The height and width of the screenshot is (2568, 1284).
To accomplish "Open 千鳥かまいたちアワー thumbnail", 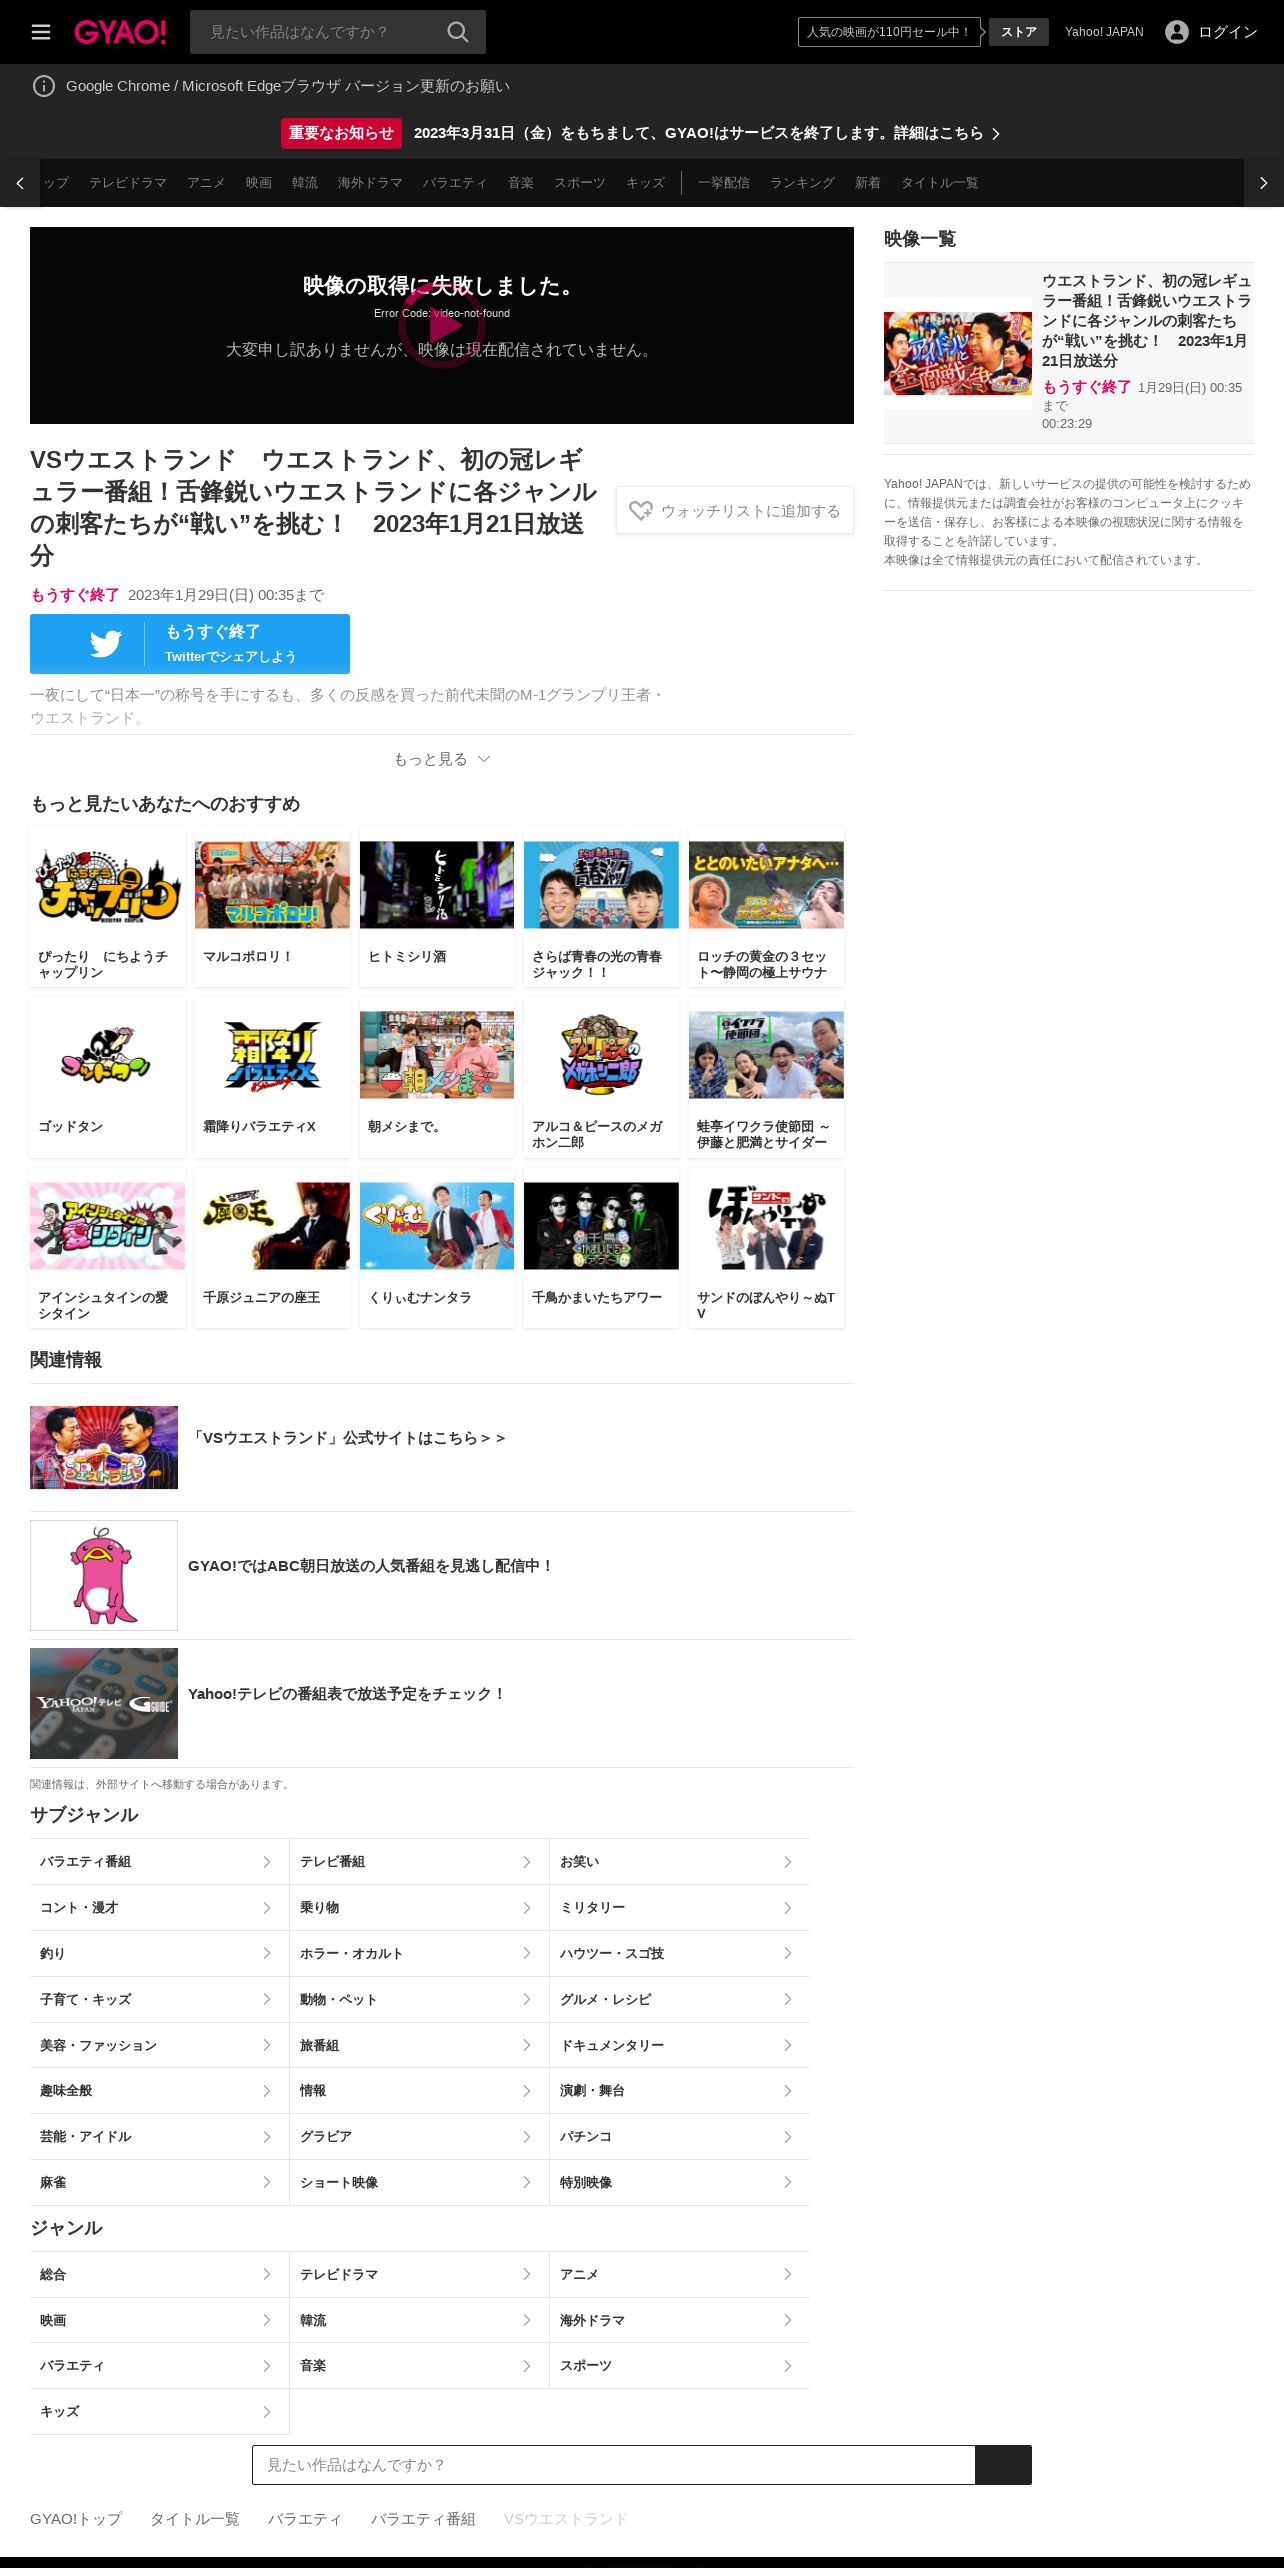I will tap(601, 1226).
